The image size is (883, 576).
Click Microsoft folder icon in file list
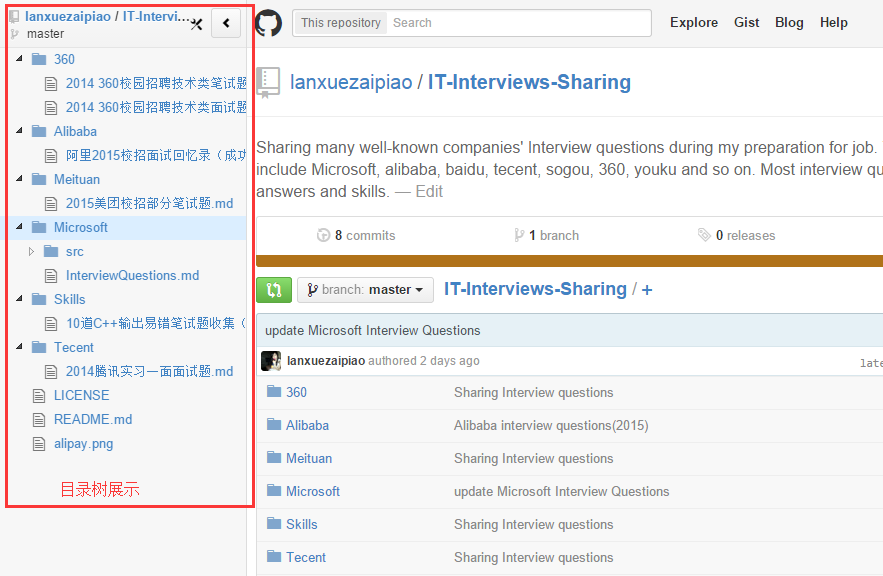pos(274,490)
